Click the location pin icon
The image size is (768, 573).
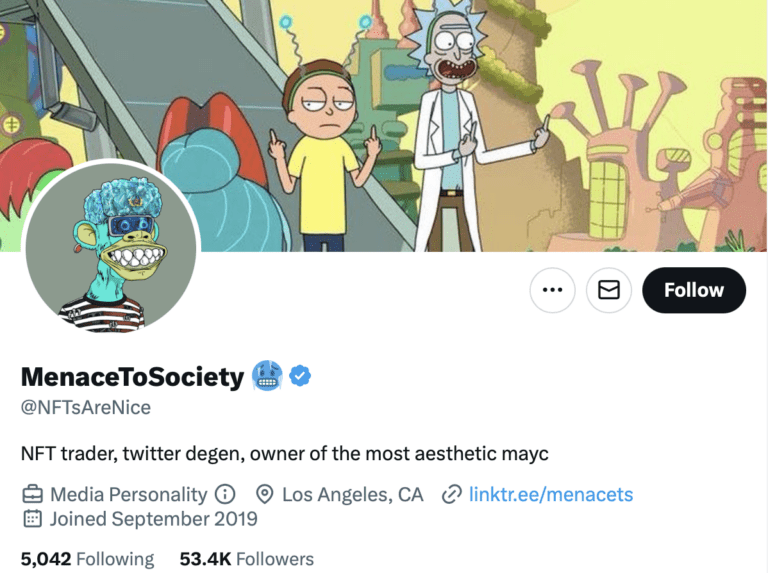(x=265, y=494)
